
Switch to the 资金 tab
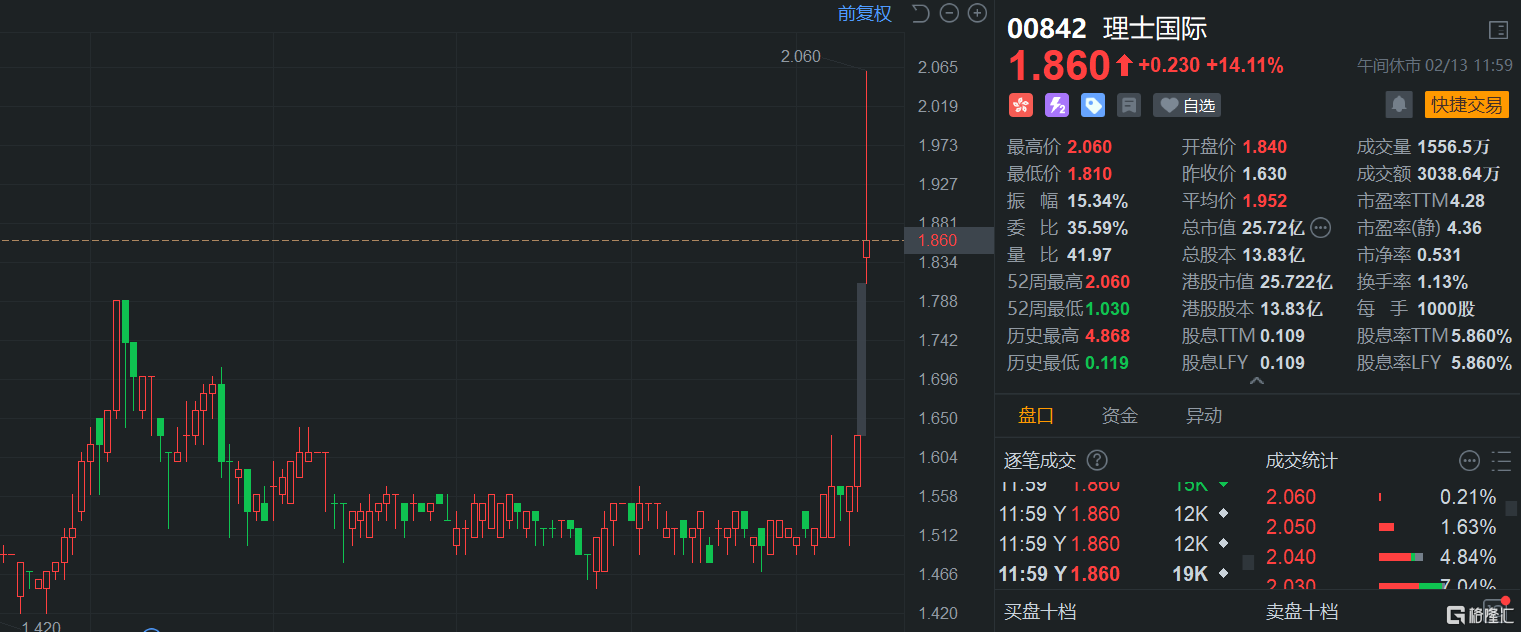(x=1120, y=416)
